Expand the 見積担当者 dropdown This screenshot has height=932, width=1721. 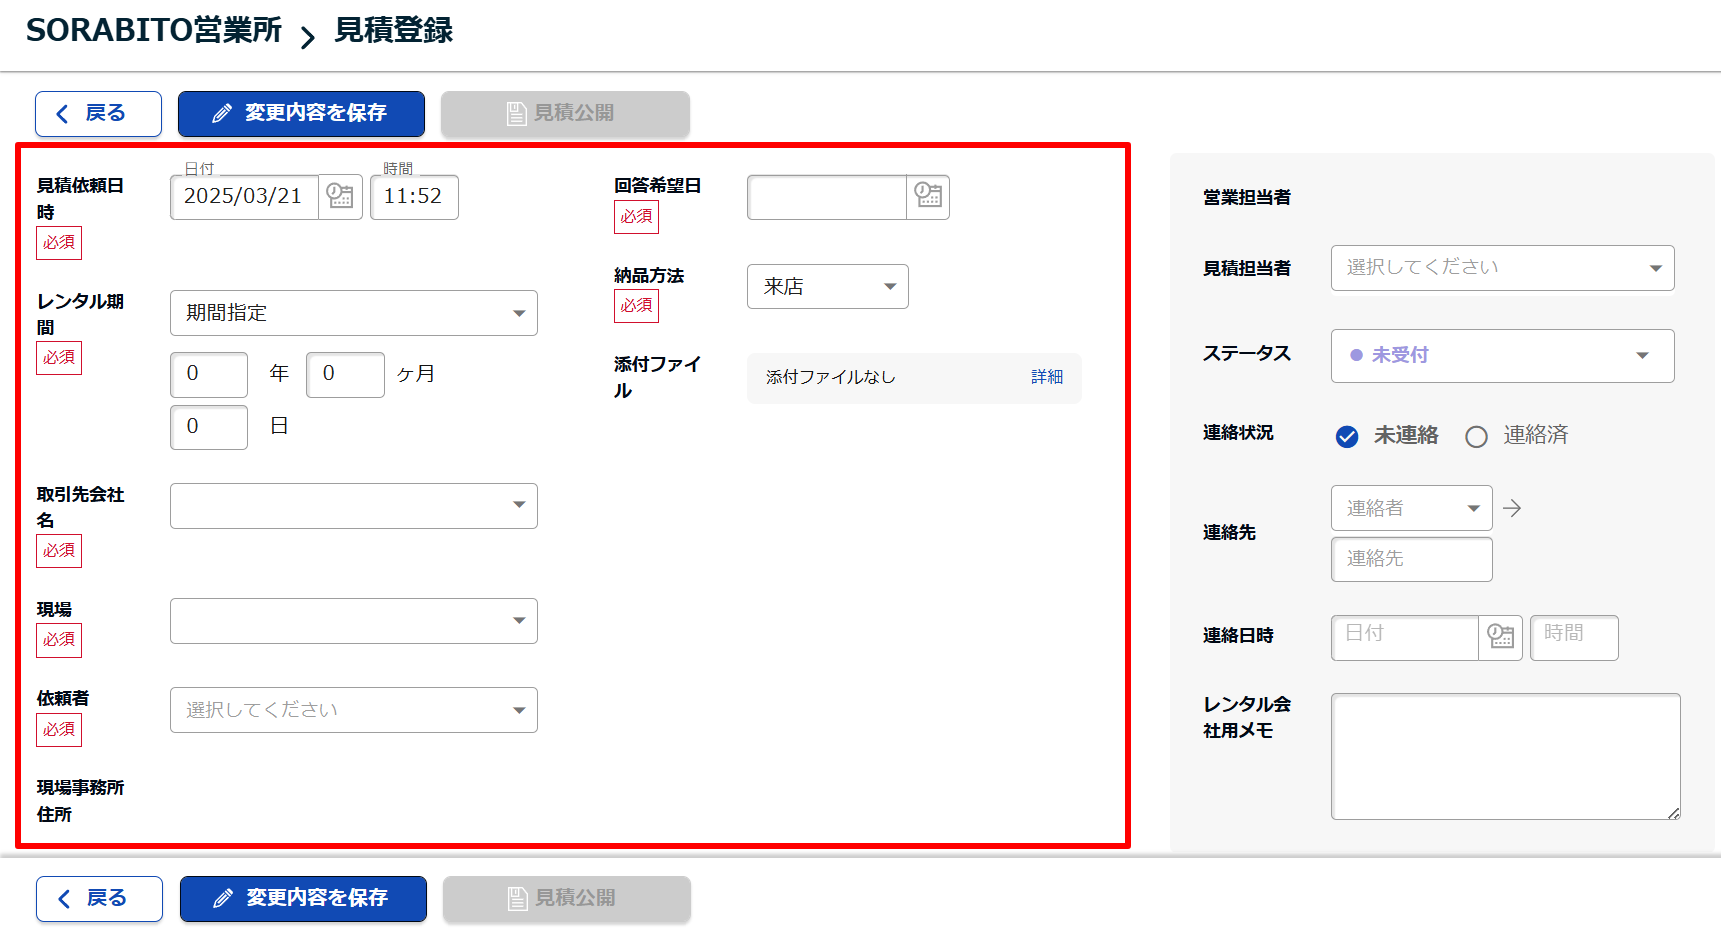(x=1502, y=268)
